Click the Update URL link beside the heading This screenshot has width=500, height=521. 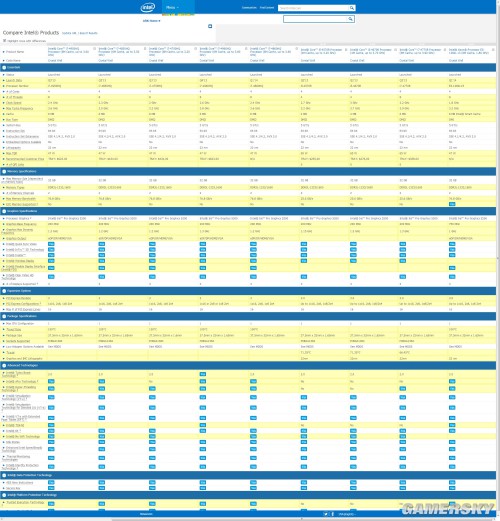coord(69,33)
